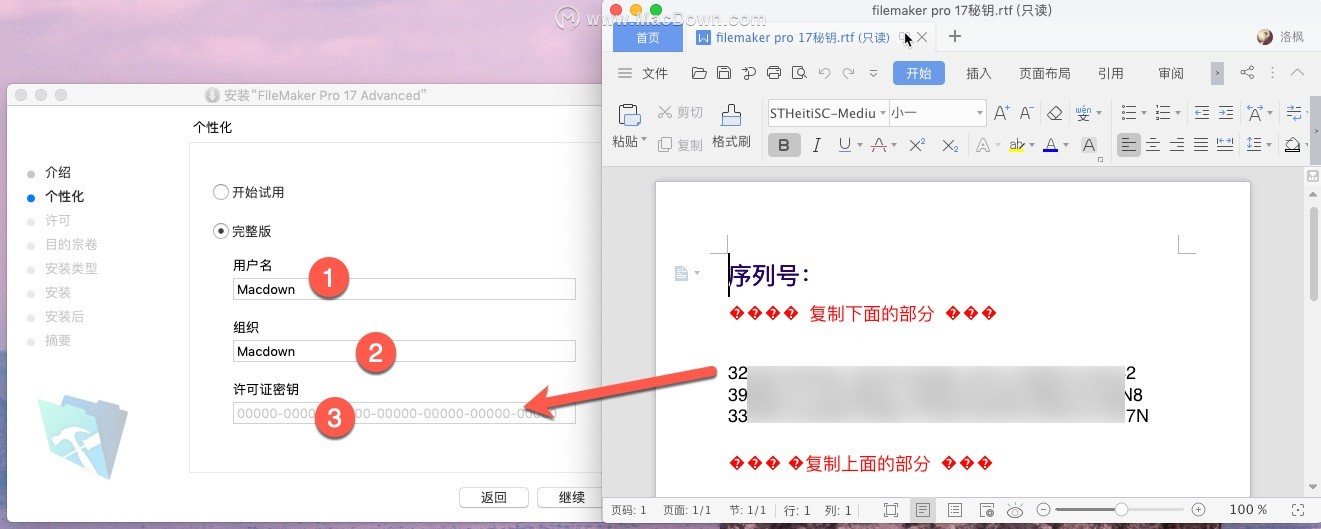1321x529 pixels.
Task: Click the 剪切 cut button
Action: [x=680, y=113]
